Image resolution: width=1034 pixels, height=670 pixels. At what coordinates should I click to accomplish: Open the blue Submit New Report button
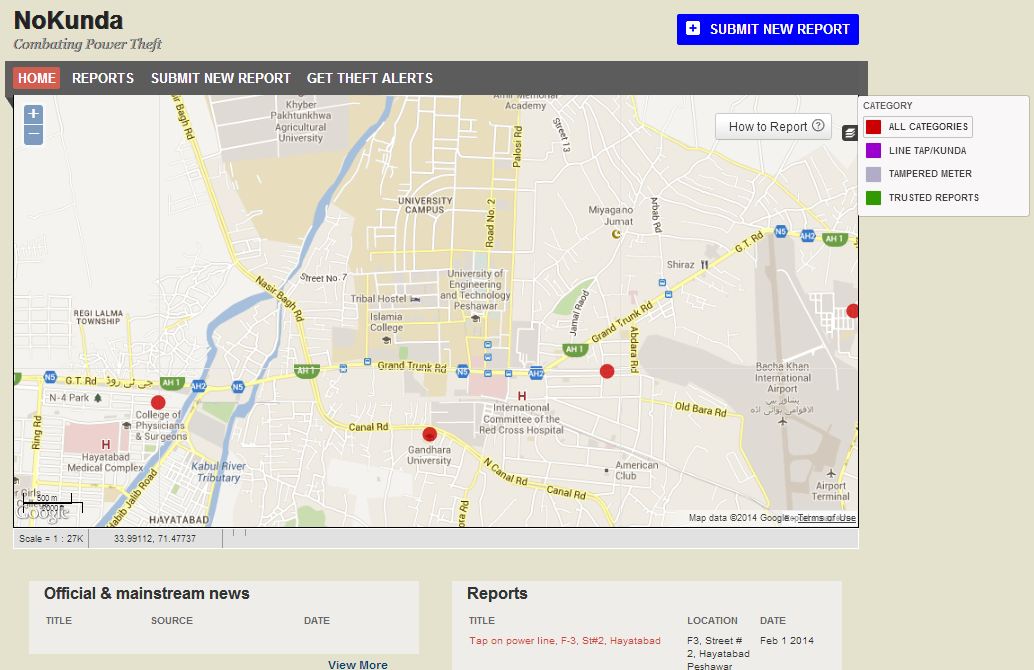(768, 29)
